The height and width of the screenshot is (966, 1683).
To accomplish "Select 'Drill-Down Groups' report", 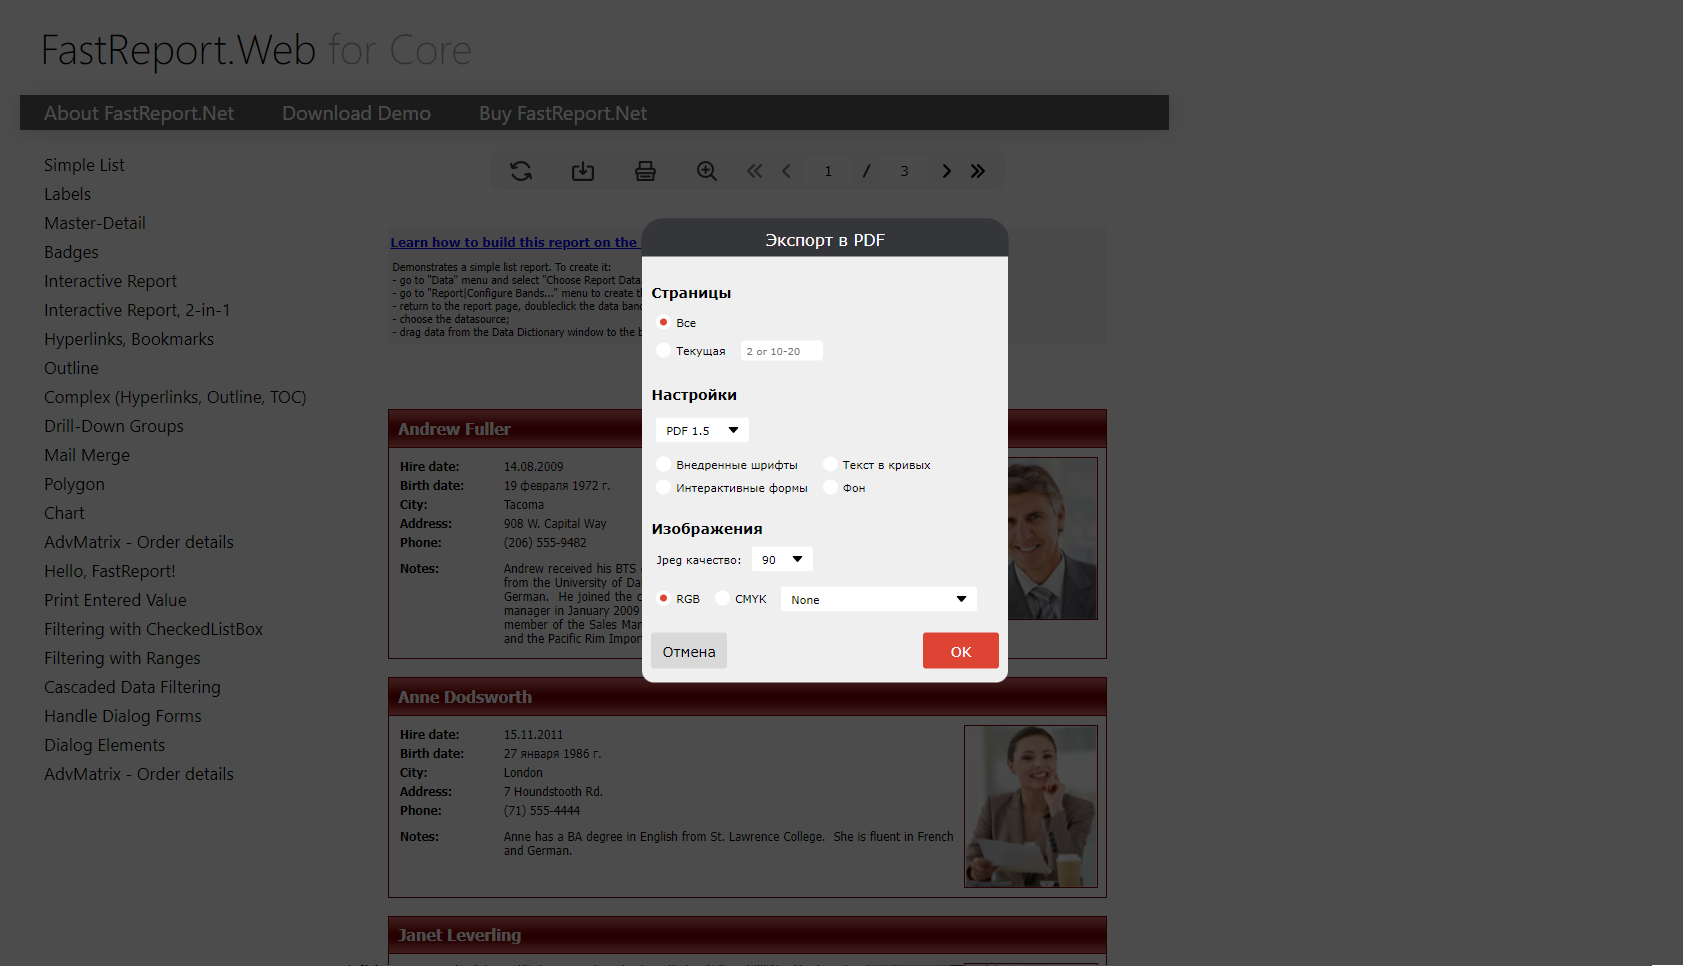I will [114, 426].
